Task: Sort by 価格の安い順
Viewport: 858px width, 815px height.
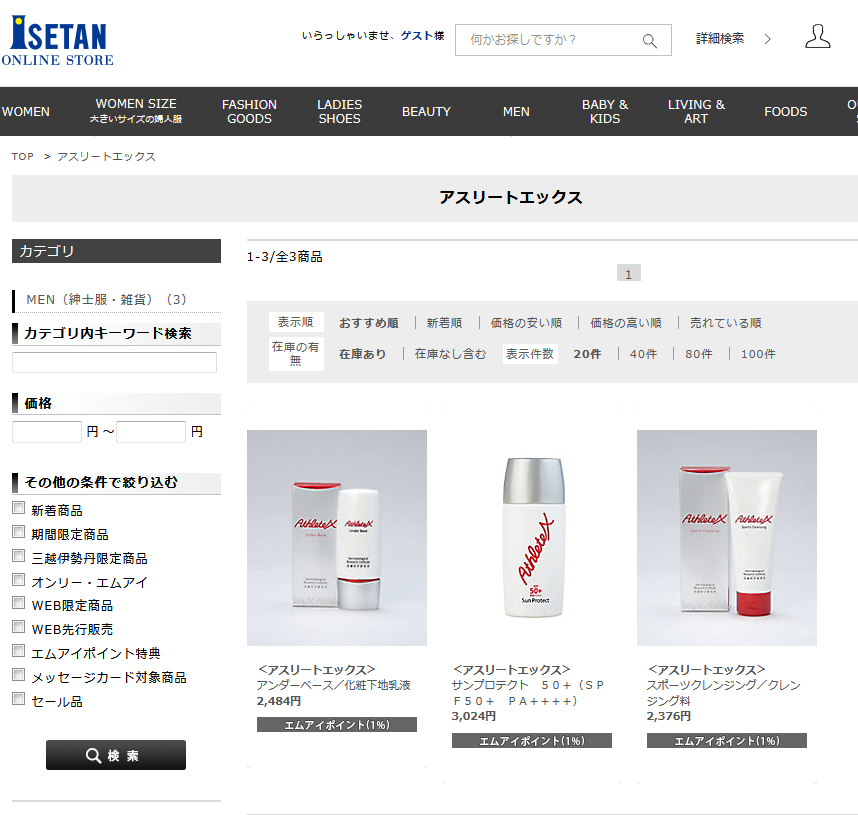Action: [526, 323]
